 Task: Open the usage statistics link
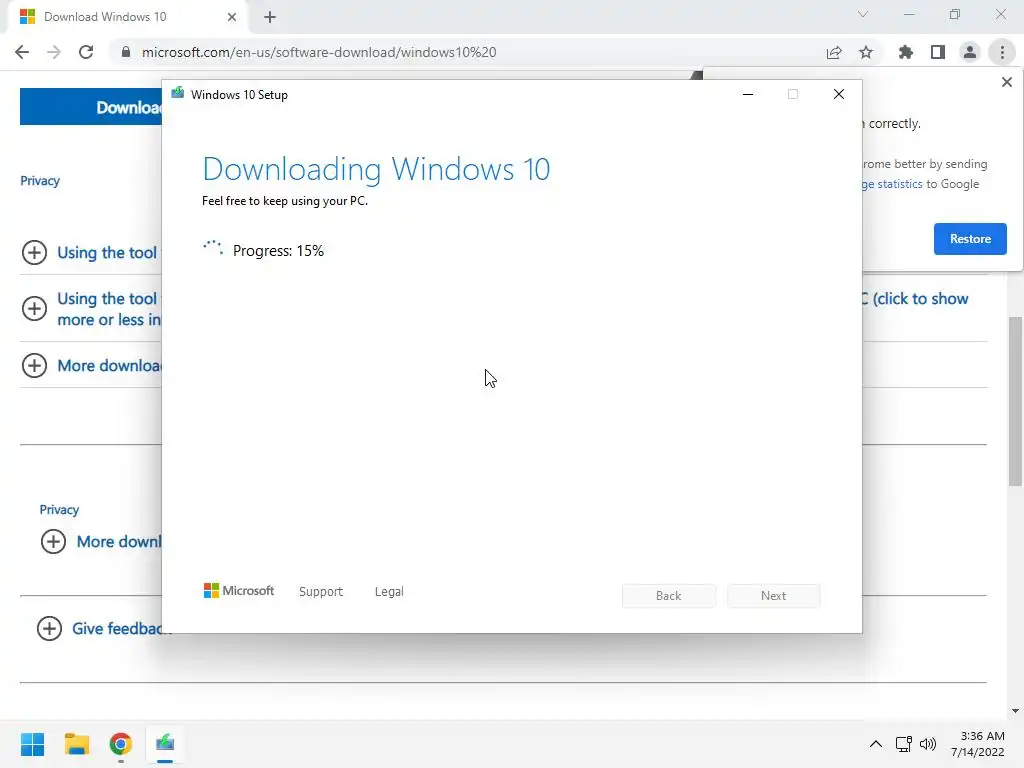[x=891, y=184]
